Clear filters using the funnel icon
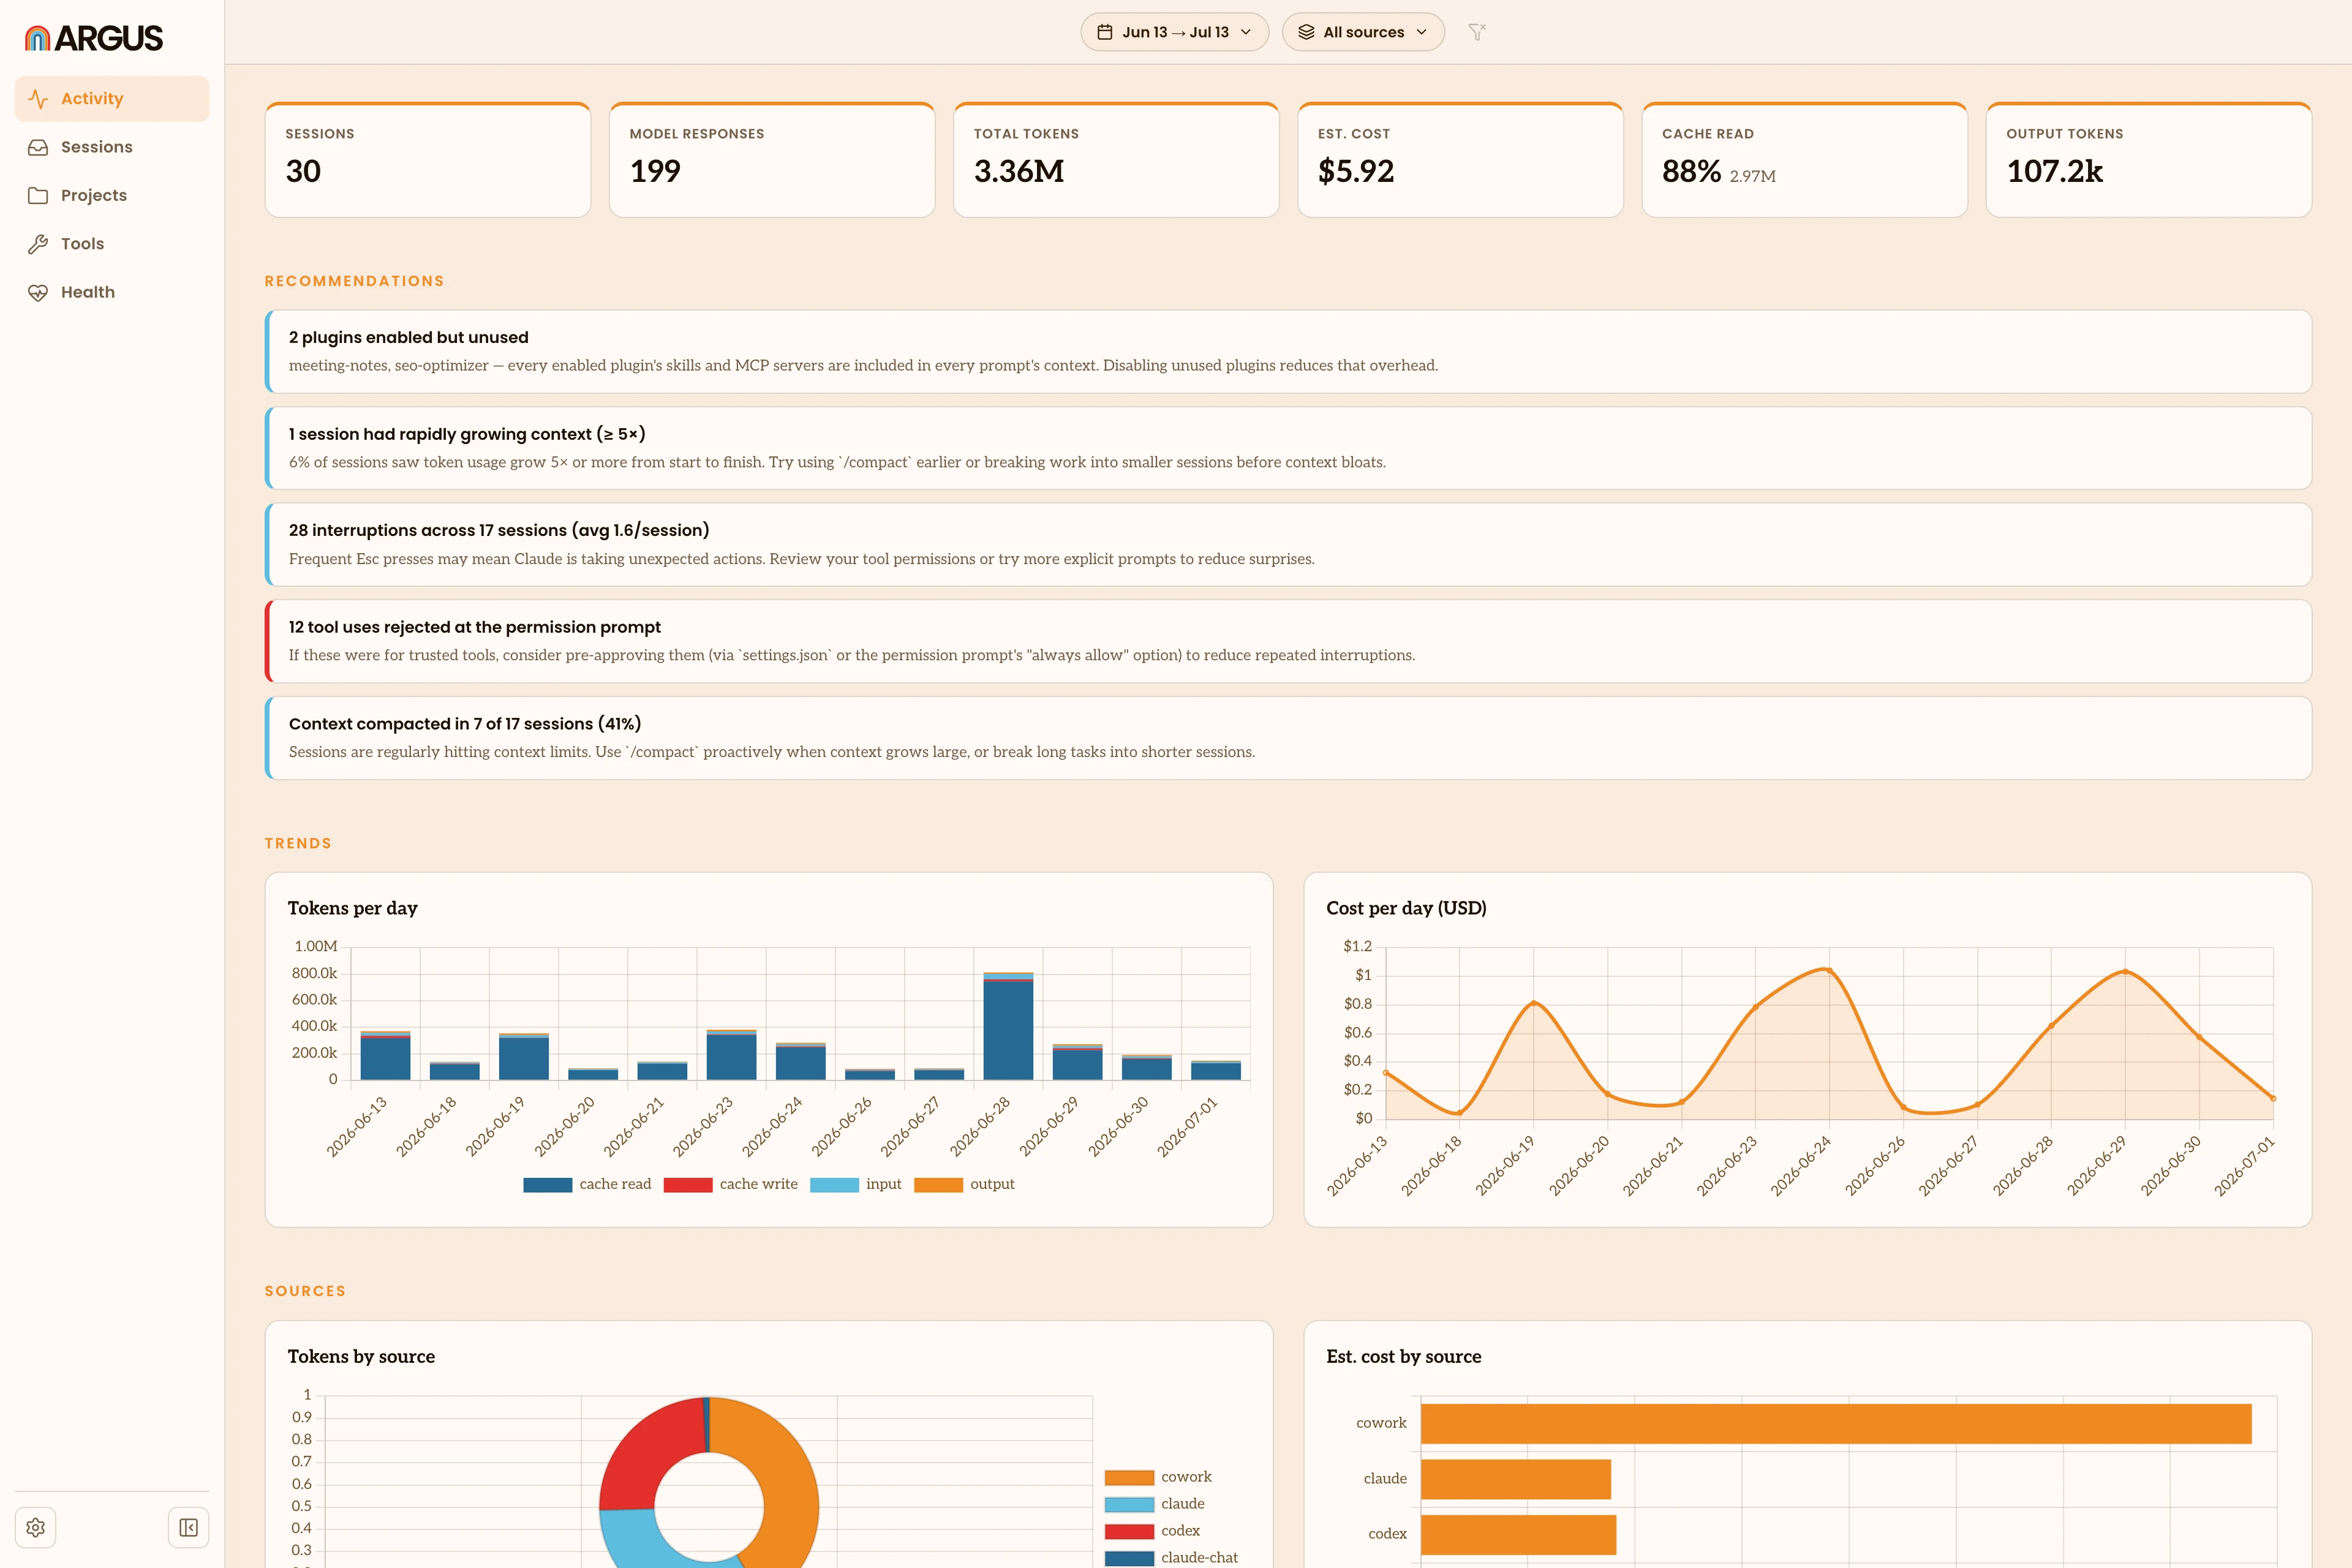Viewport: 2352px width, 1568px height. [1476, 32]
